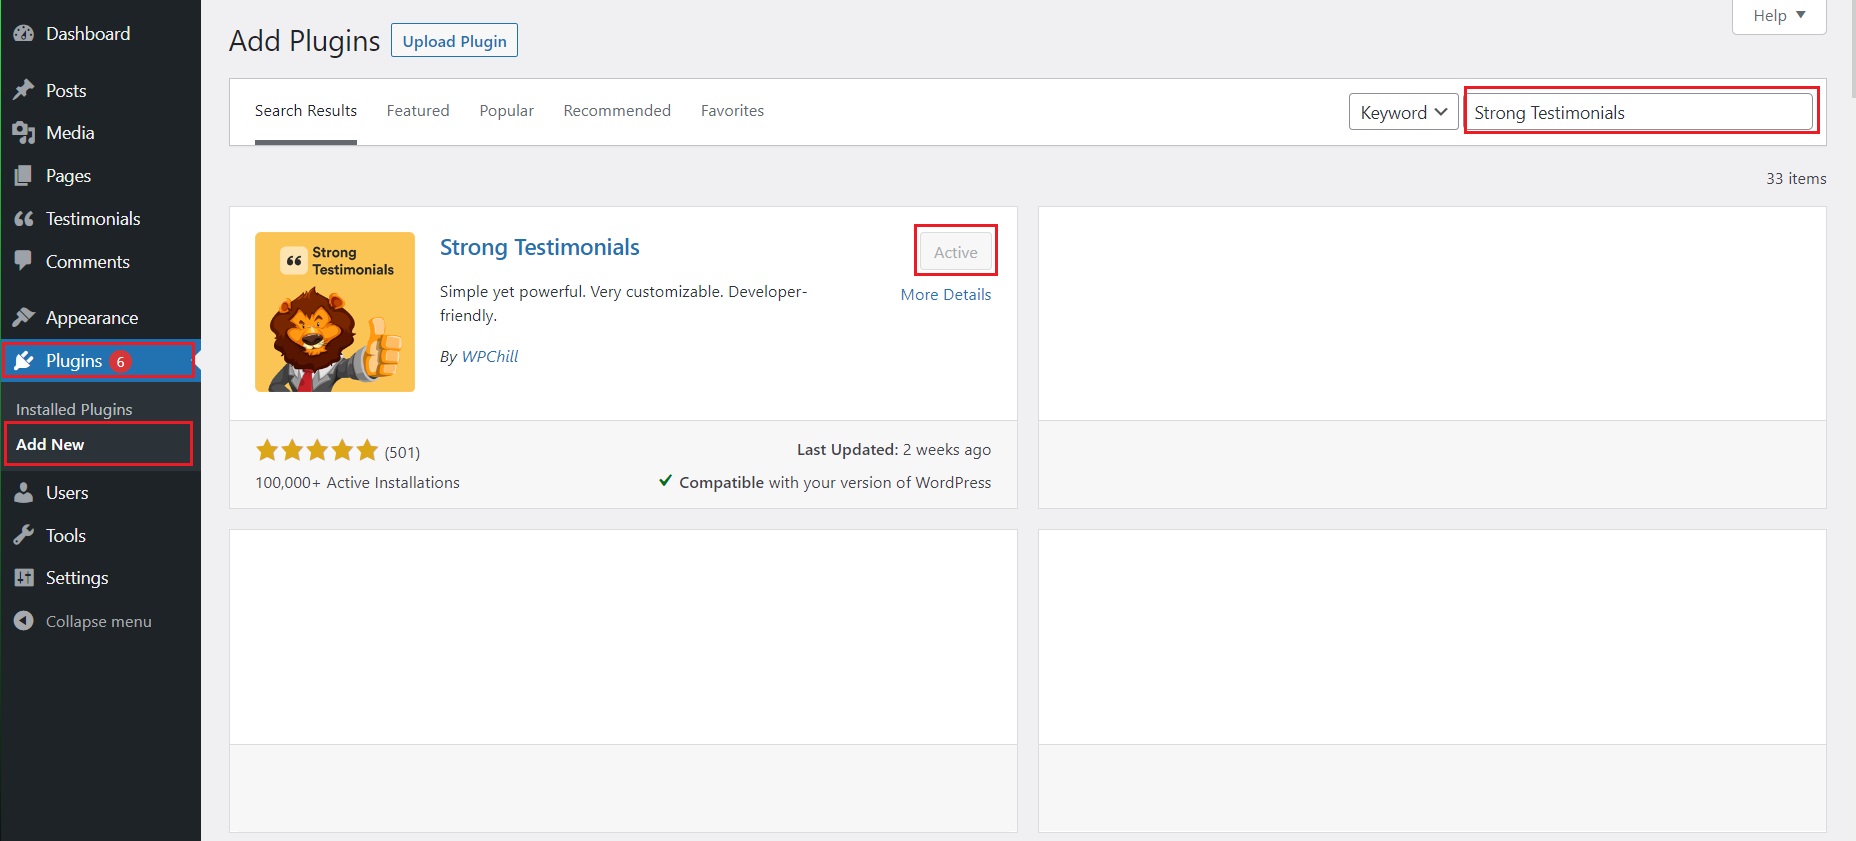This screenshot has width=1856, height=841.
Task: Click the Tools wrench icon
Action: pyautogui.click(x=24, y=536)
